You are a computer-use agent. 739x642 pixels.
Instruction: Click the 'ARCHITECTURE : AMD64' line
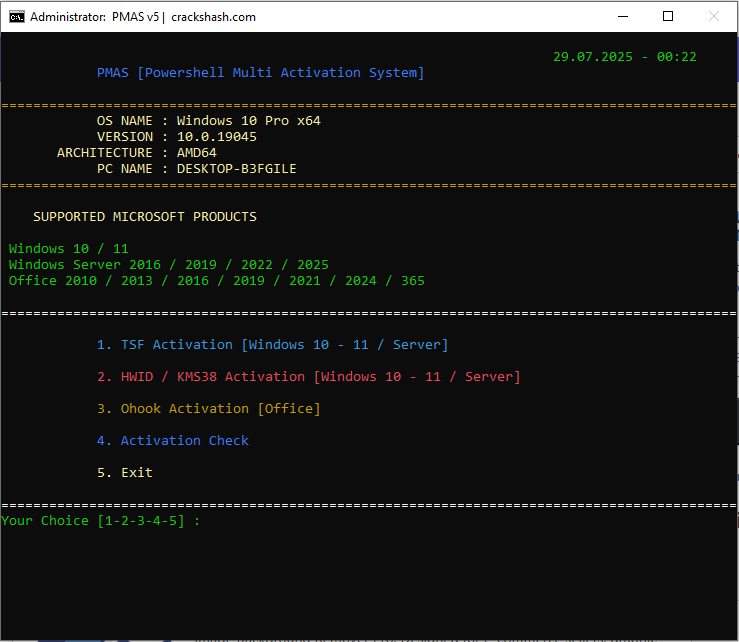pyautogui.click(x=137, y=153)
